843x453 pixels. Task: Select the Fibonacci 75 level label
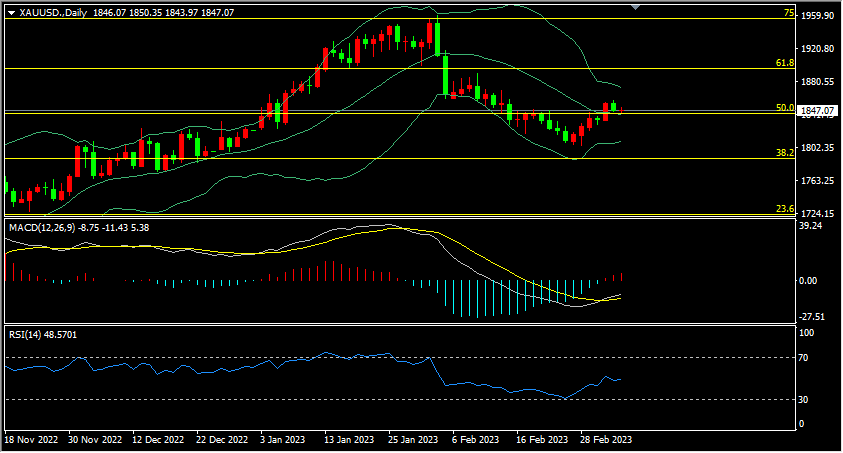click(x=789, y=13)
